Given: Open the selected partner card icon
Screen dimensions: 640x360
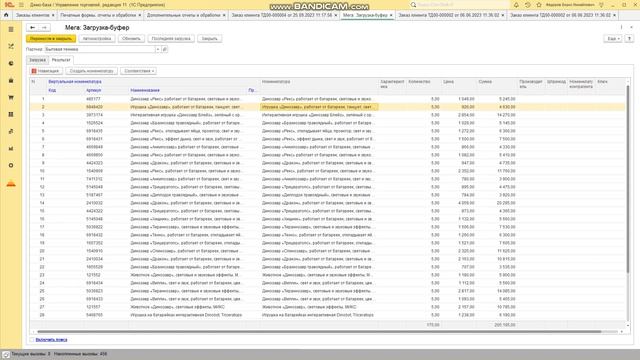Looking at the screenshot, I should (x=165, y=49).
